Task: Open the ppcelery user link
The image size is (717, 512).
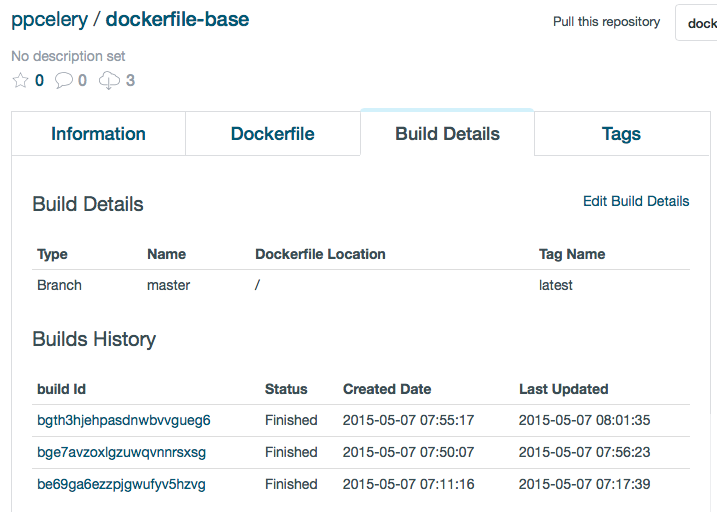Action: coord(47,19)
